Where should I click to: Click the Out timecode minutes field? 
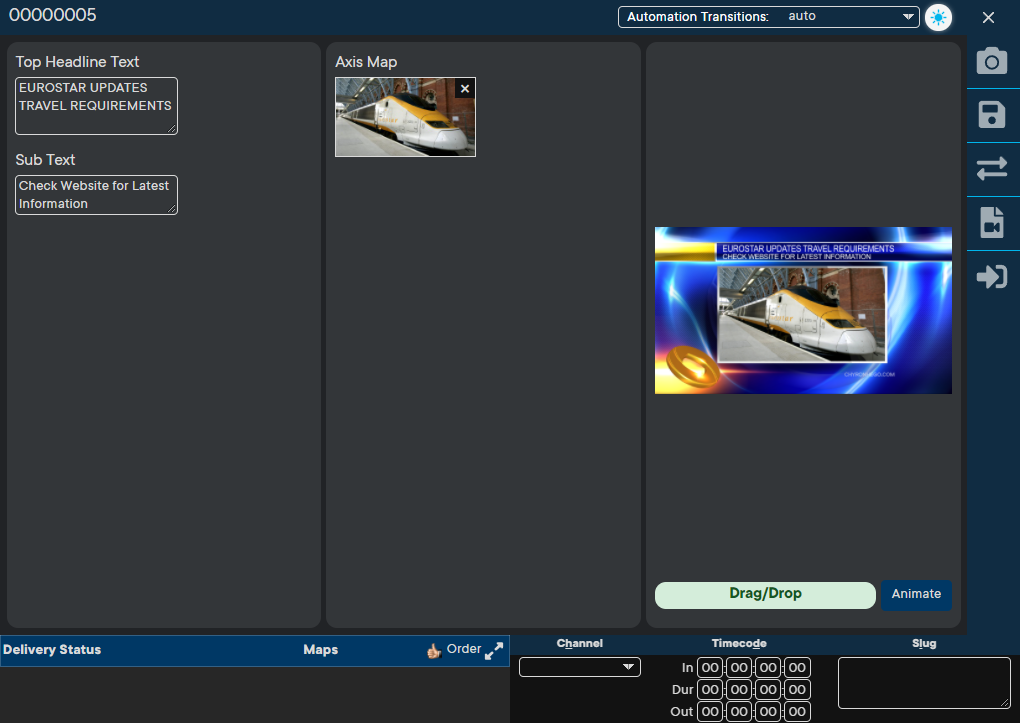(x=739, y=712)
